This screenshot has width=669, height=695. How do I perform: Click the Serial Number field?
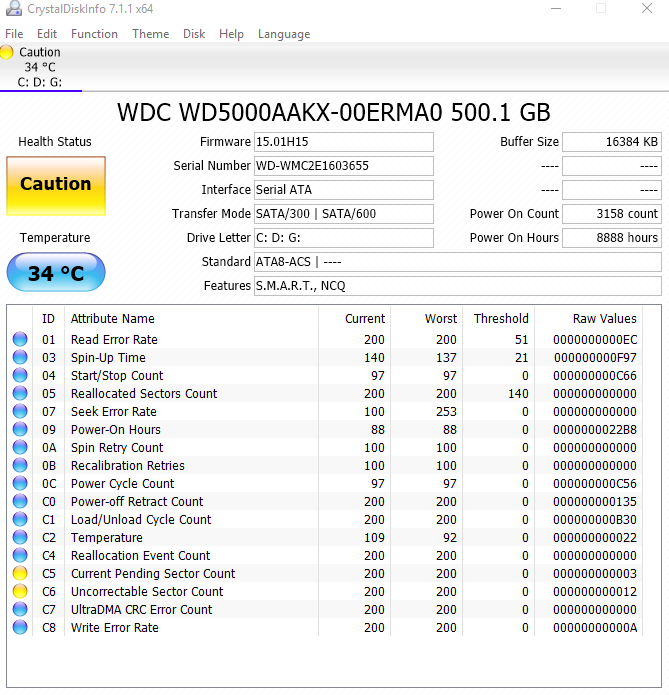(x=344, y=166)
